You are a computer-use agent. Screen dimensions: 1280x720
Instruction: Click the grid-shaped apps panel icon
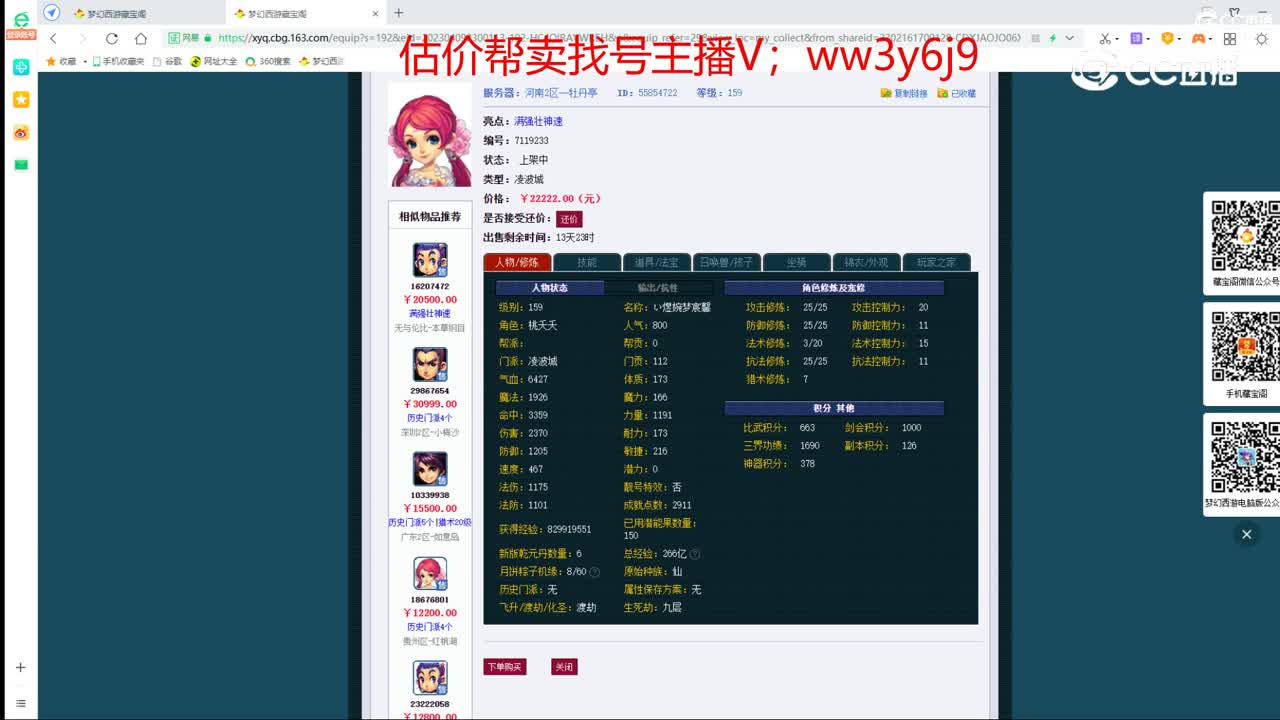(x=1229, y=38)
